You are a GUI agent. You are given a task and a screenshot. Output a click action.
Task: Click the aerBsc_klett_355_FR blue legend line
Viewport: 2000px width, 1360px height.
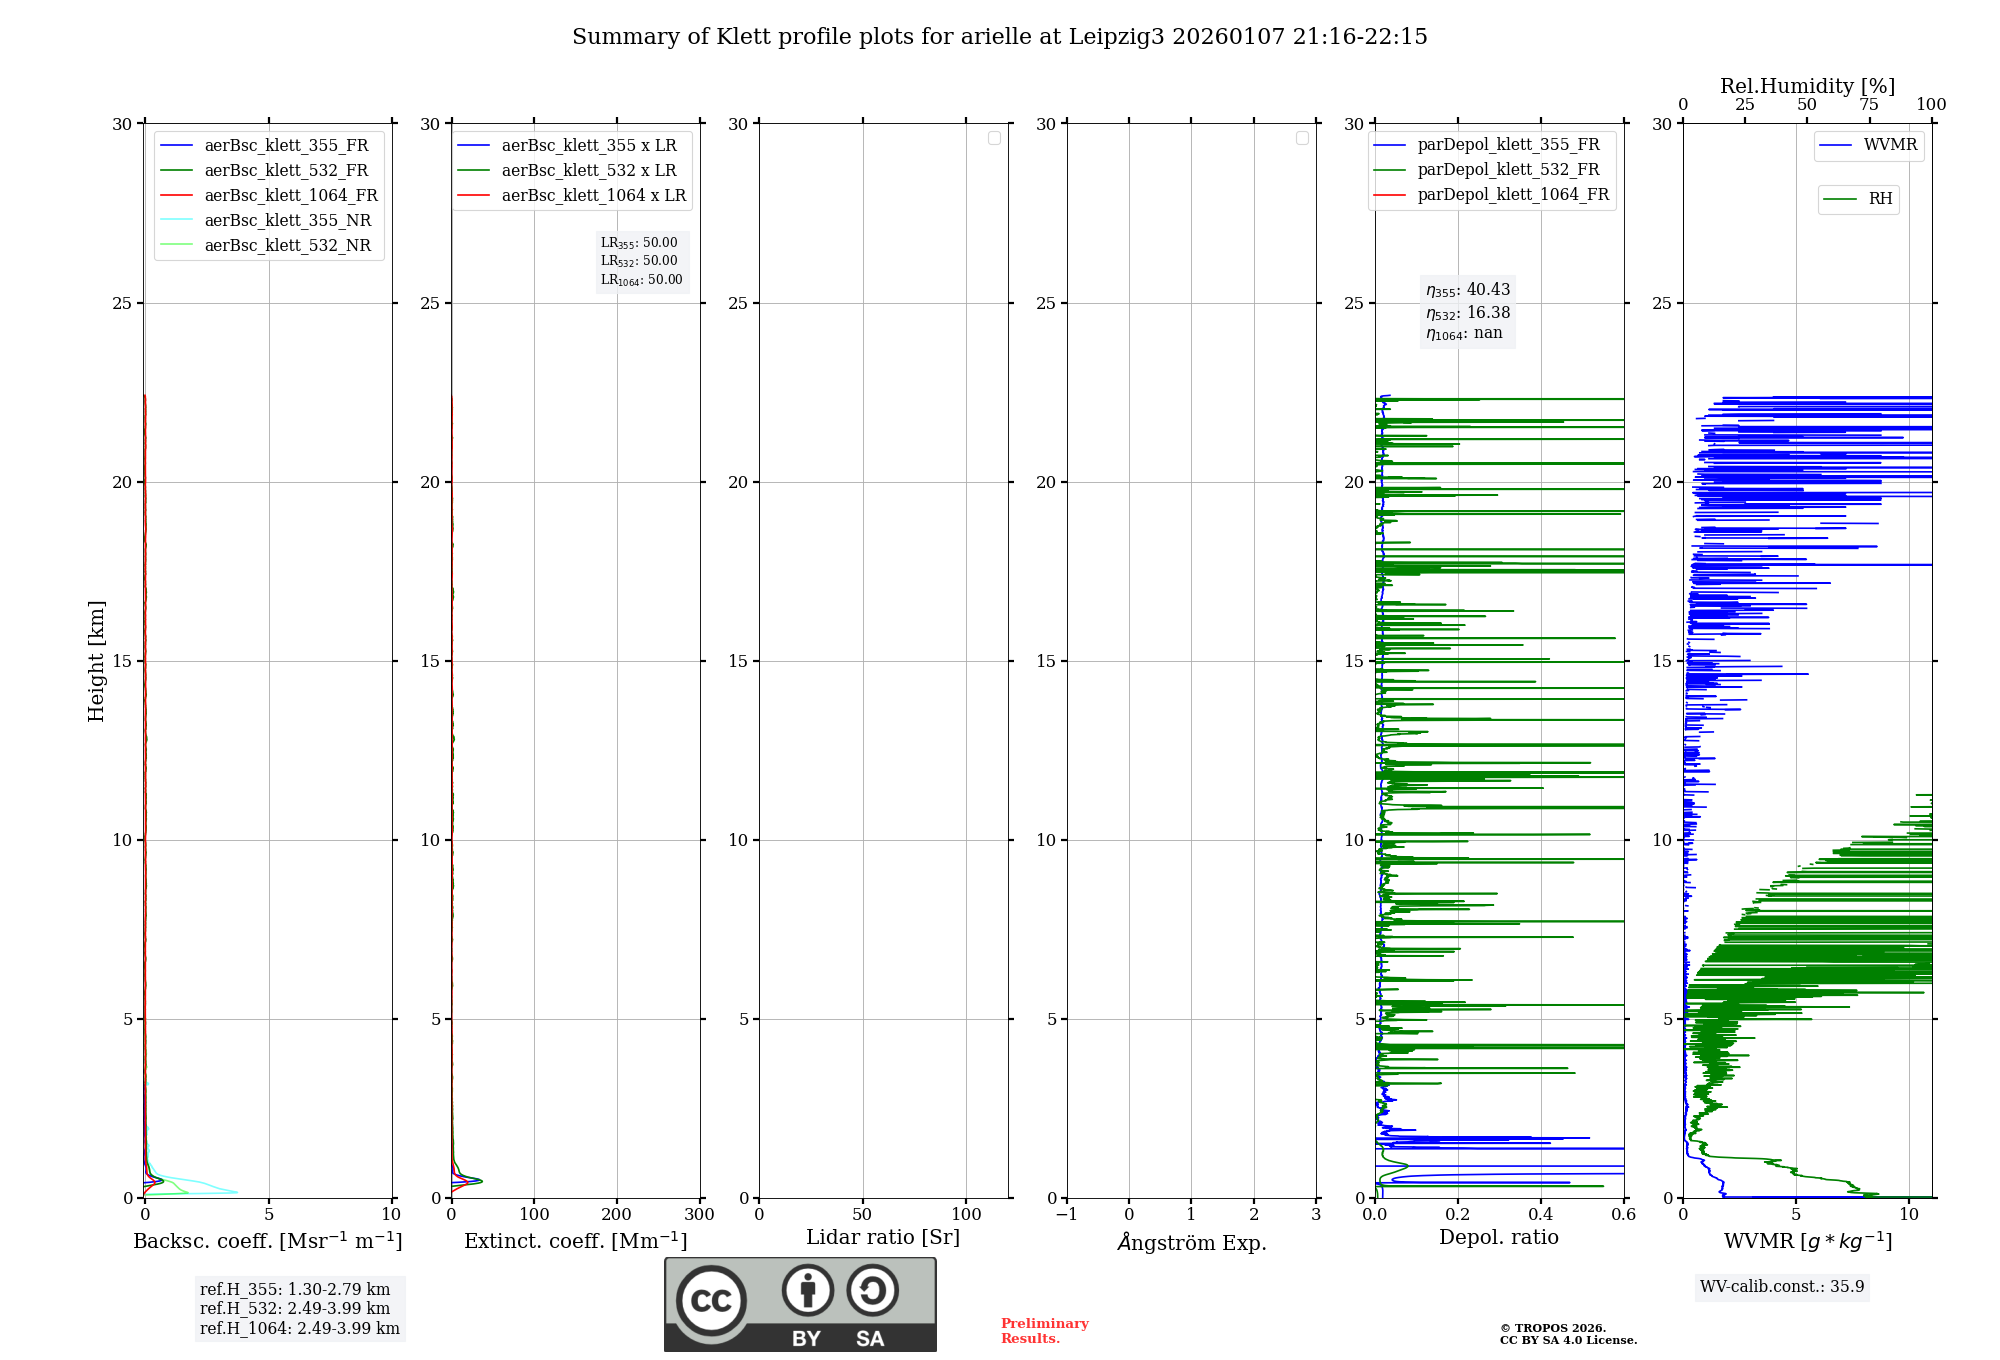(177, 146)
